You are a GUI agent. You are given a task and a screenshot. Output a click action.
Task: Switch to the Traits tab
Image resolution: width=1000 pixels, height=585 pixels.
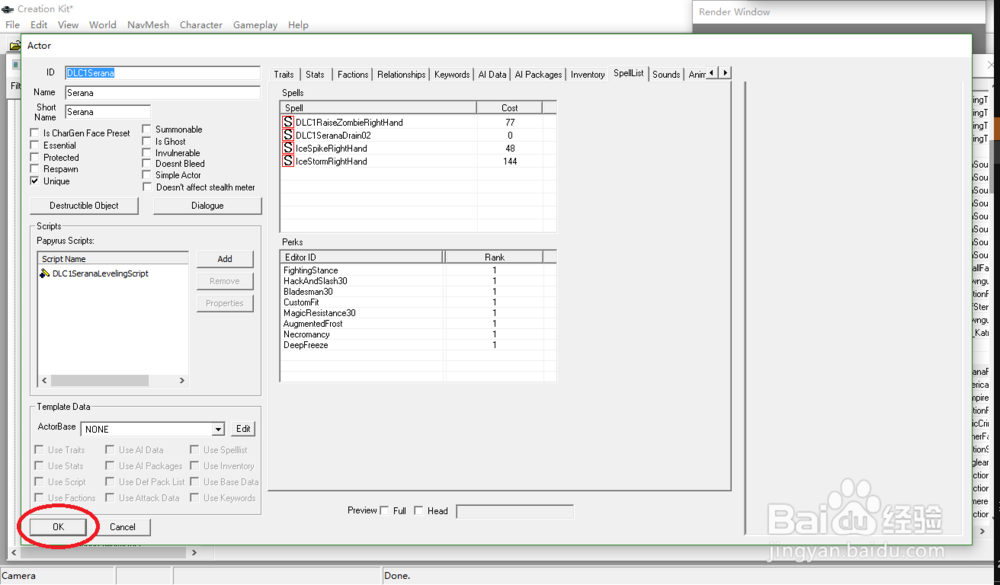click(x=284, y=75)
